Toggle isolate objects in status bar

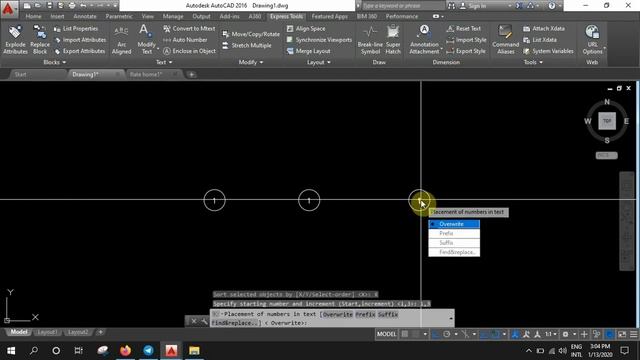[x=596, y=334]
